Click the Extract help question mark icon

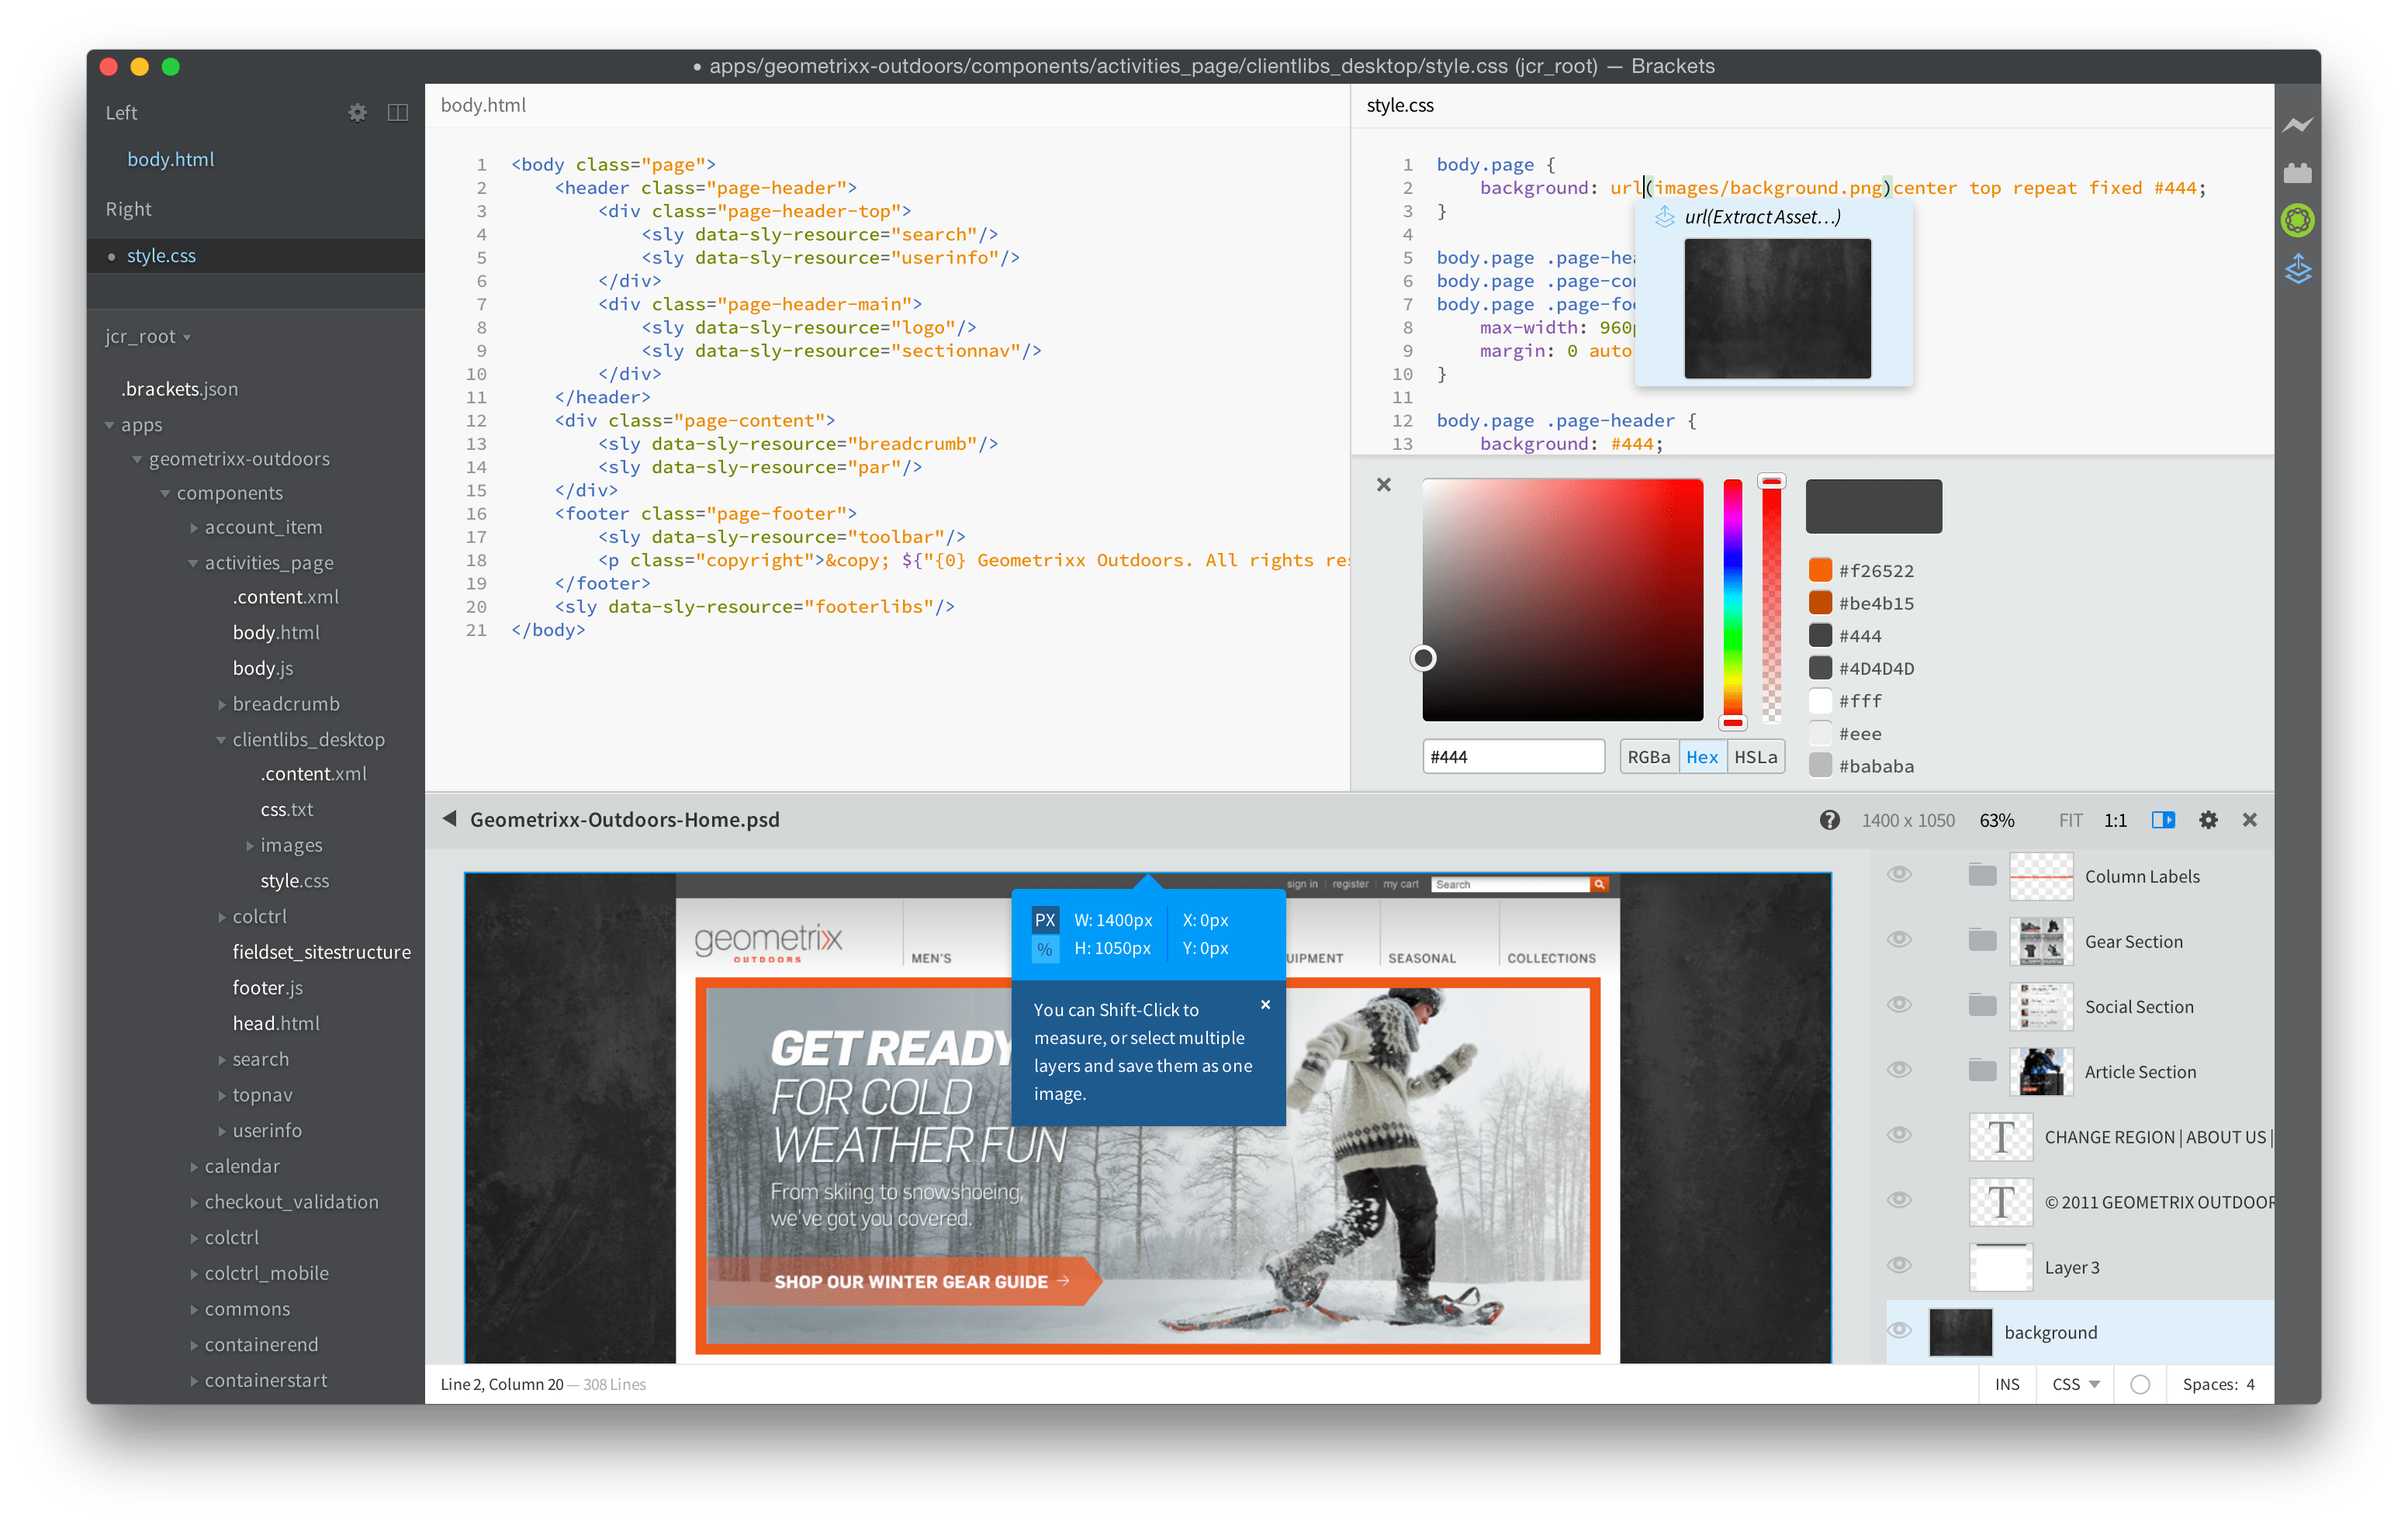coord(1831,819)
